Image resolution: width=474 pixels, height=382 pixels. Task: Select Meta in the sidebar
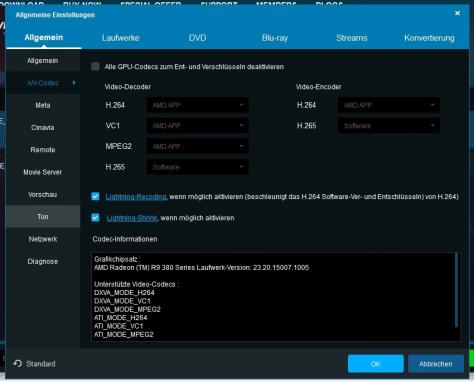43,105
